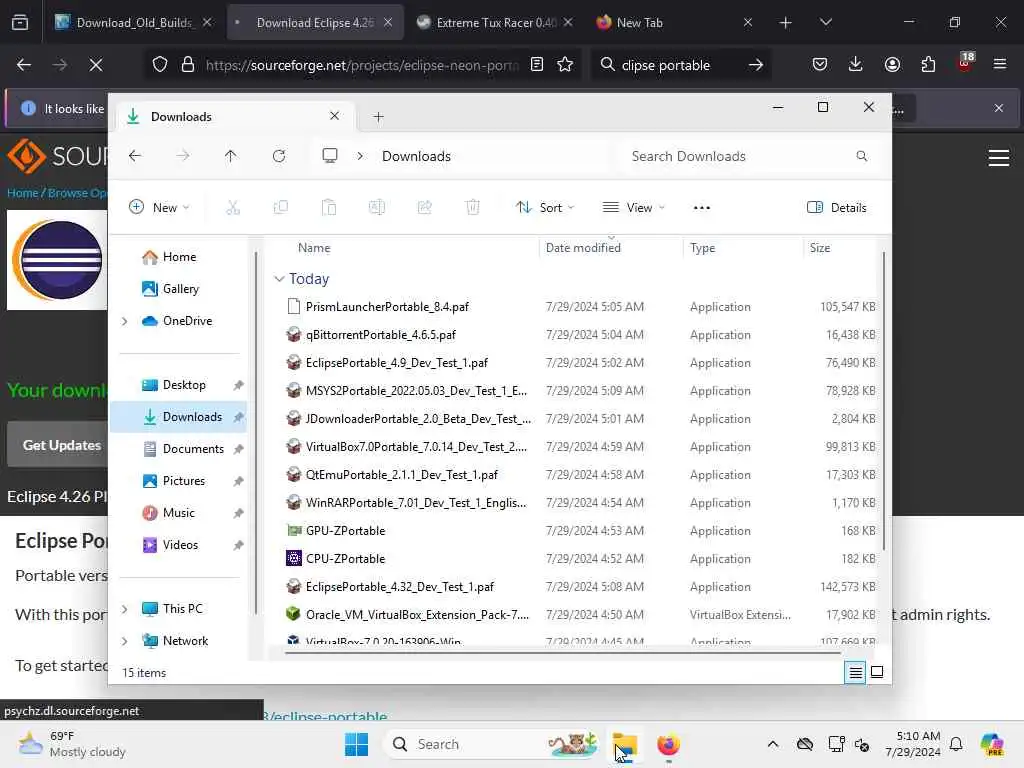Click the Home breadcrumb link on SourceForge
1024x768 pixels.
pyautogui.click(x=22, y=193)
